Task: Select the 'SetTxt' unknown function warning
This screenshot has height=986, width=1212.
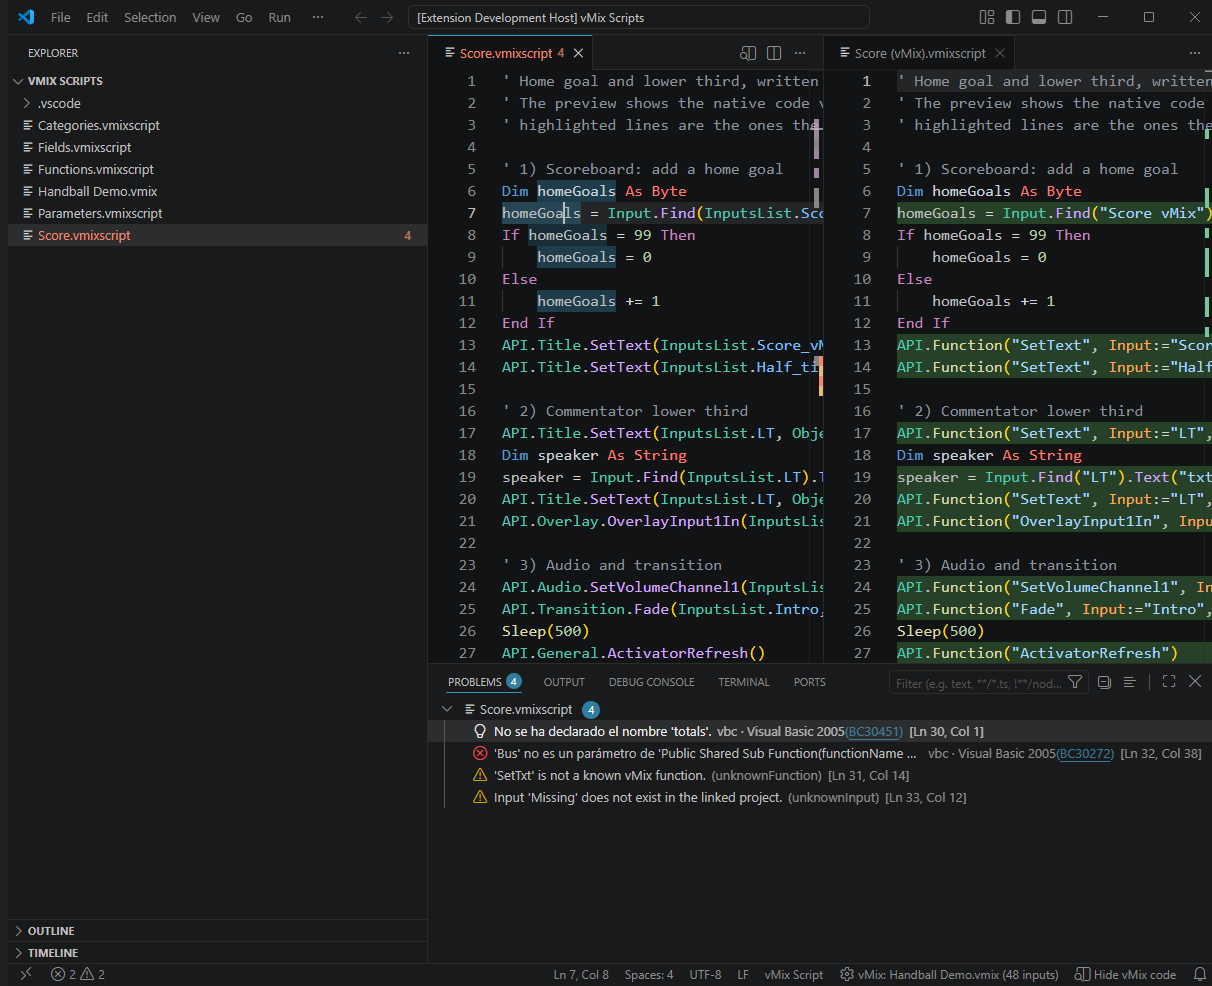Action: tap(820, 775)
